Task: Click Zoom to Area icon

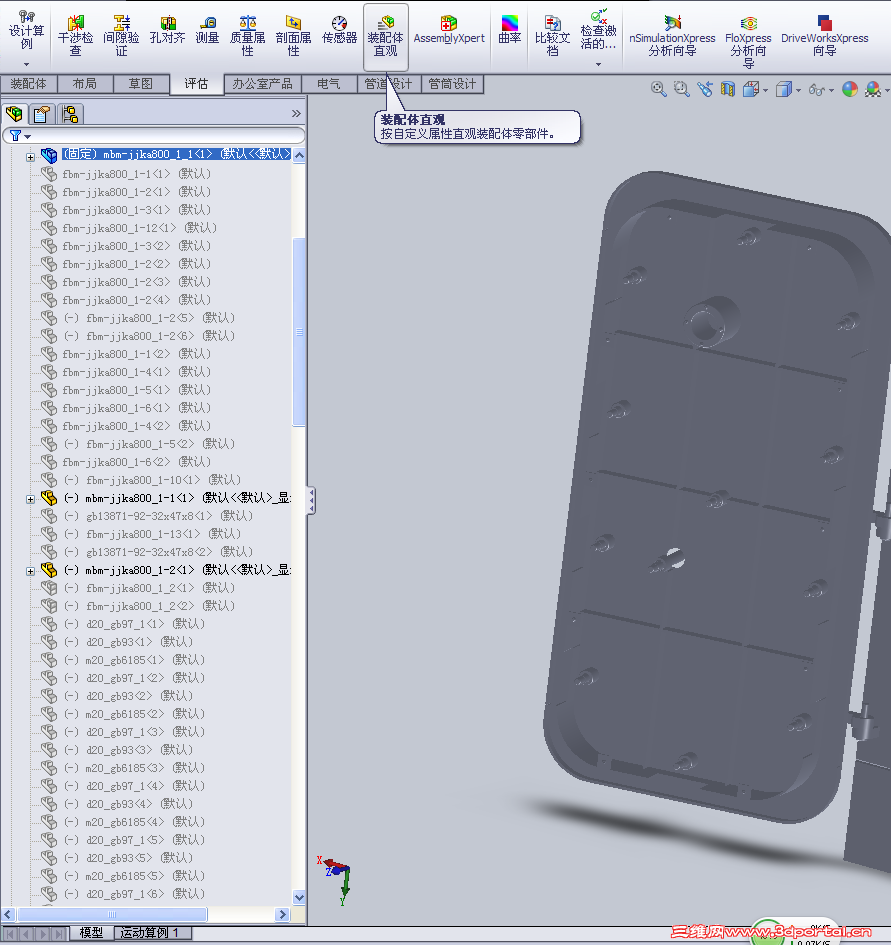Action: tap(682, 90)
